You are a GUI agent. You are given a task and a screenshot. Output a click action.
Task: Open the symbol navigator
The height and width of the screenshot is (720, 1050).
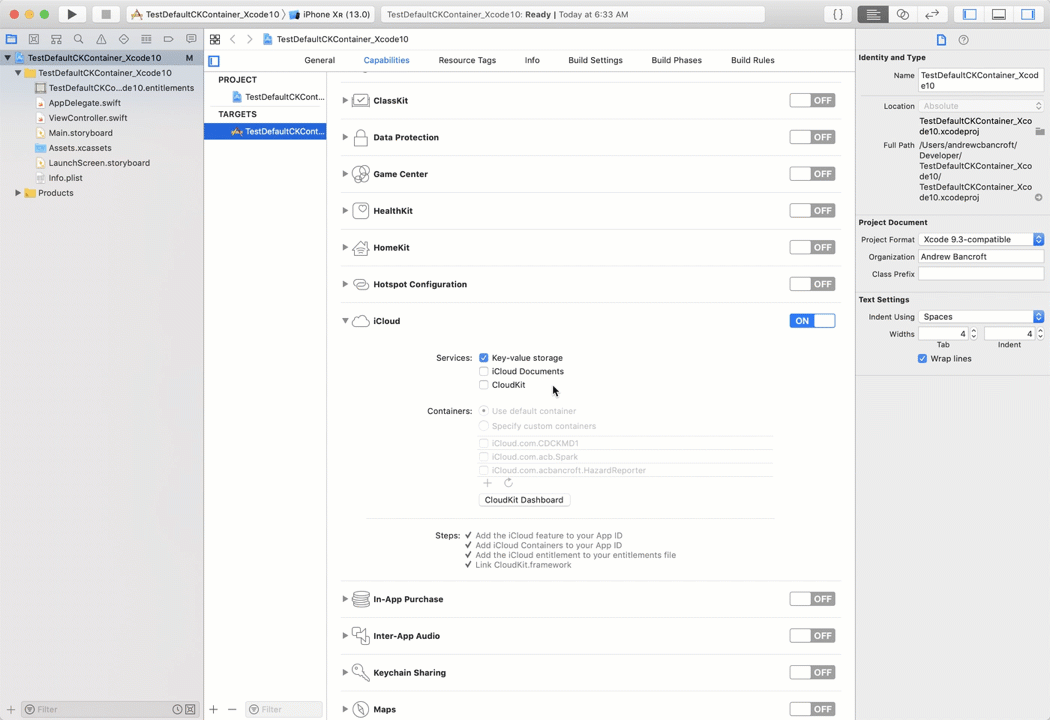(x=56, y=39)
